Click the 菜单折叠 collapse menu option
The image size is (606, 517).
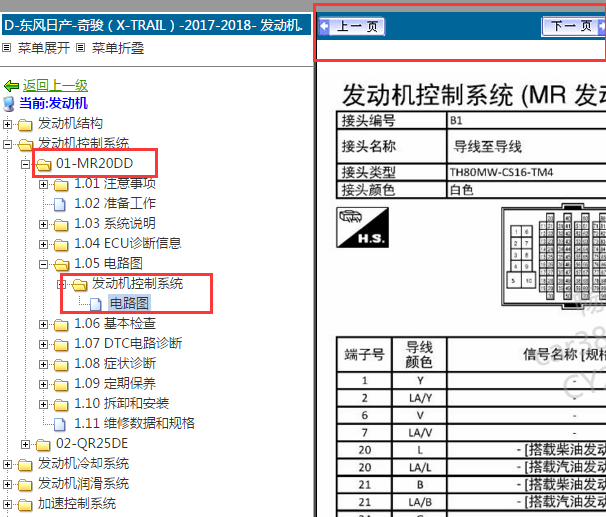[x=118, y=48]
